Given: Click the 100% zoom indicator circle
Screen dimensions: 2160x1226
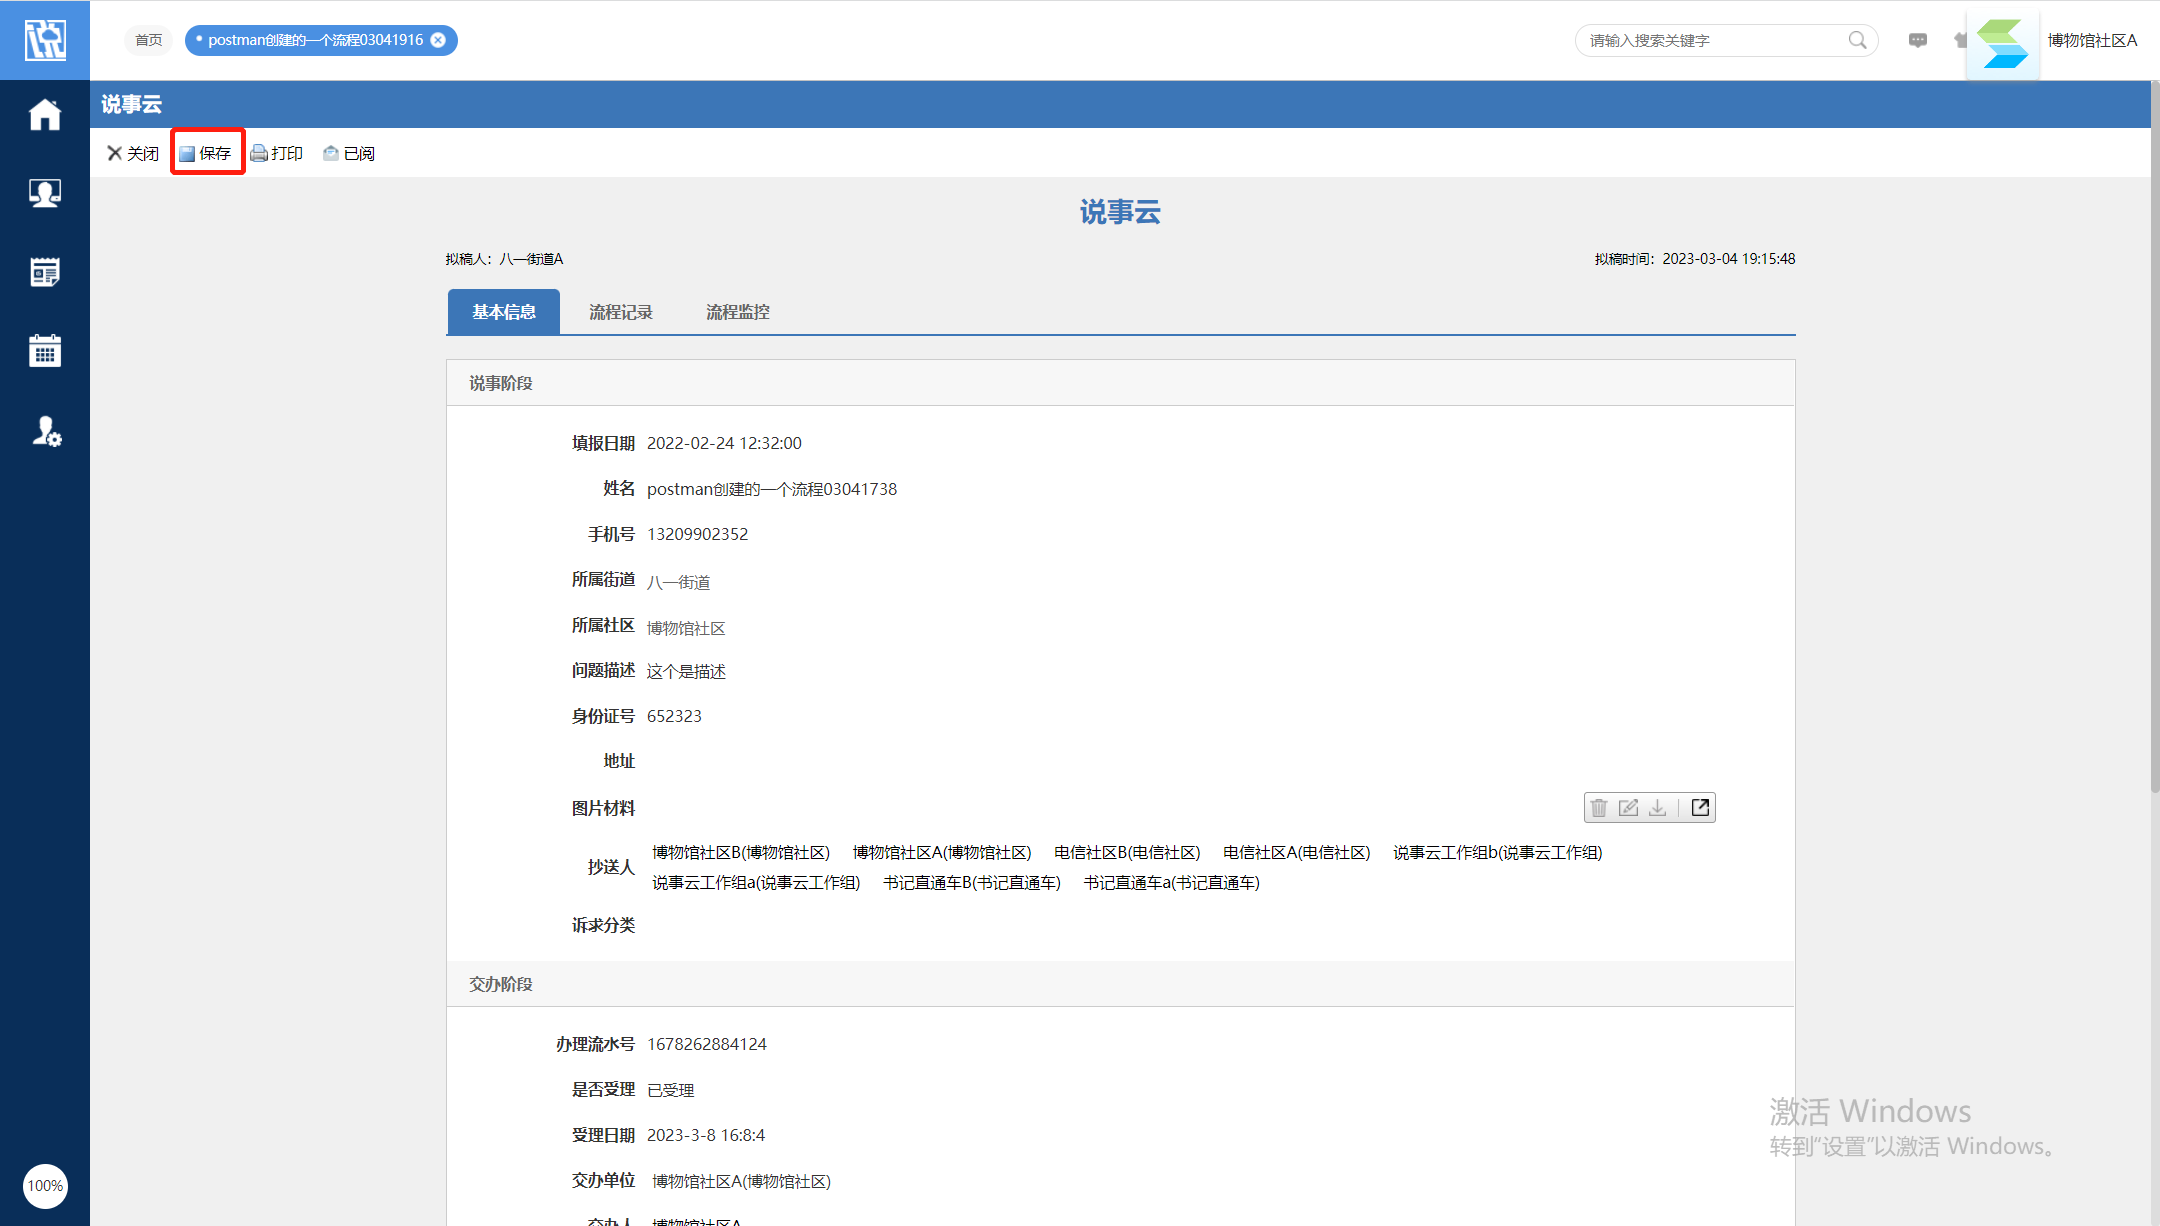Looking at the screenshot, I should click(45, 1186).
